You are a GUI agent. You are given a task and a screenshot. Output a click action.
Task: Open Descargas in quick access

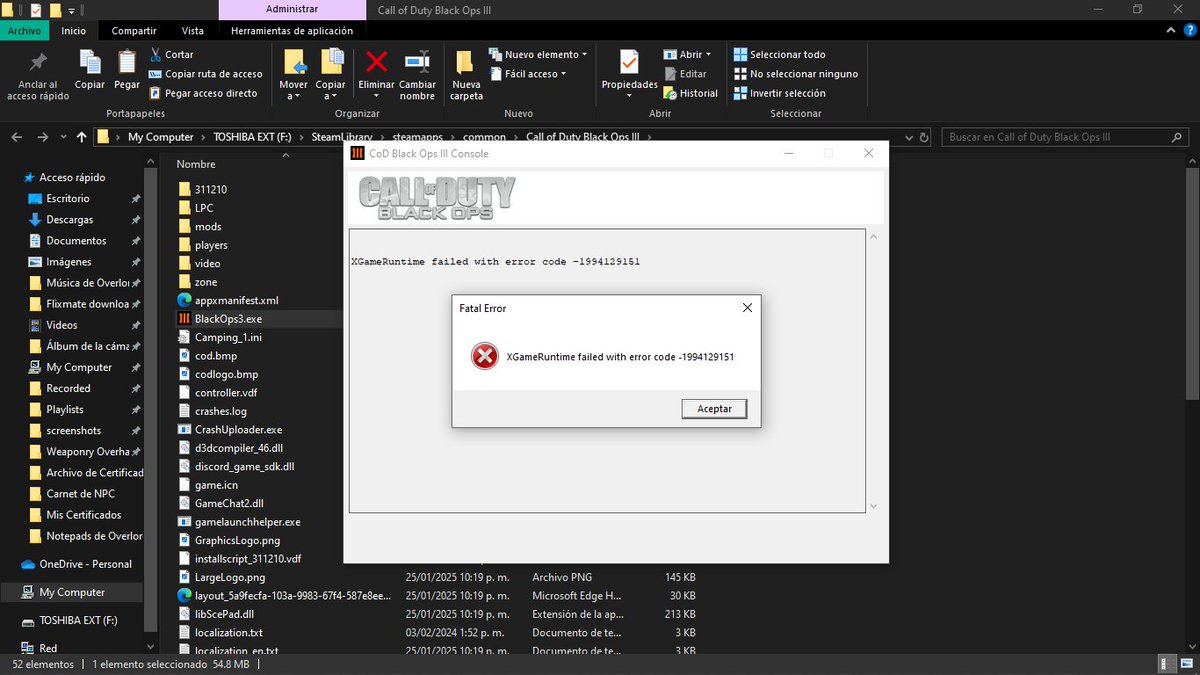point(69,219)
